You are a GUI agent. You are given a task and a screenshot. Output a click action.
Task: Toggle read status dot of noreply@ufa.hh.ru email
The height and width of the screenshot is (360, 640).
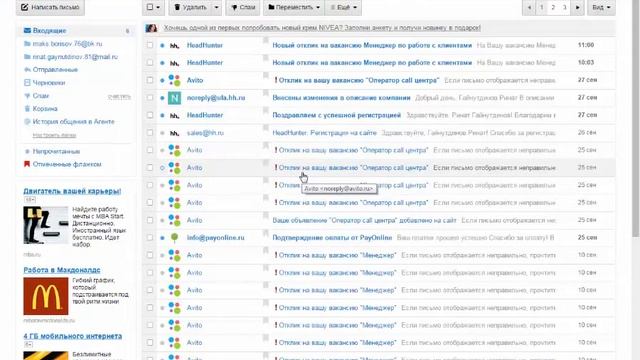pyautogui.click(x=162, y=98)
